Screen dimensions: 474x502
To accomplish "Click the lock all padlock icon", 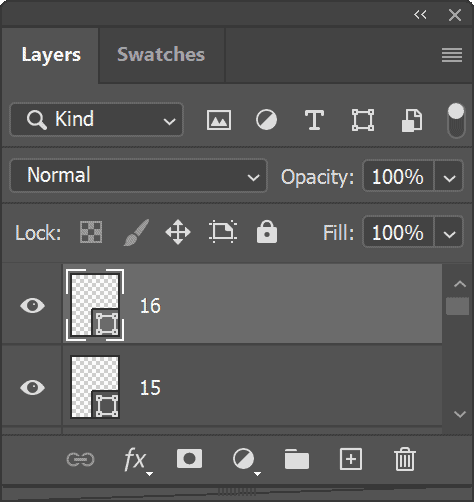I will 267,231.
